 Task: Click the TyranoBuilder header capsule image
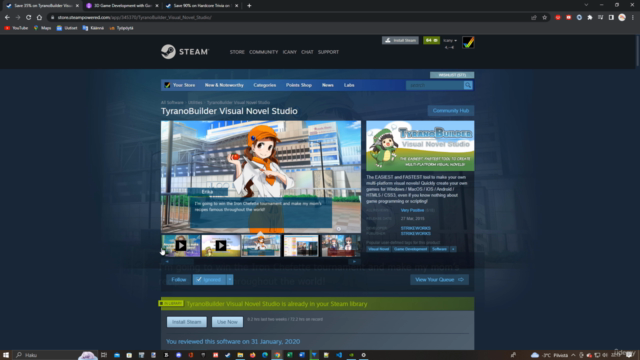pos(420,146)
